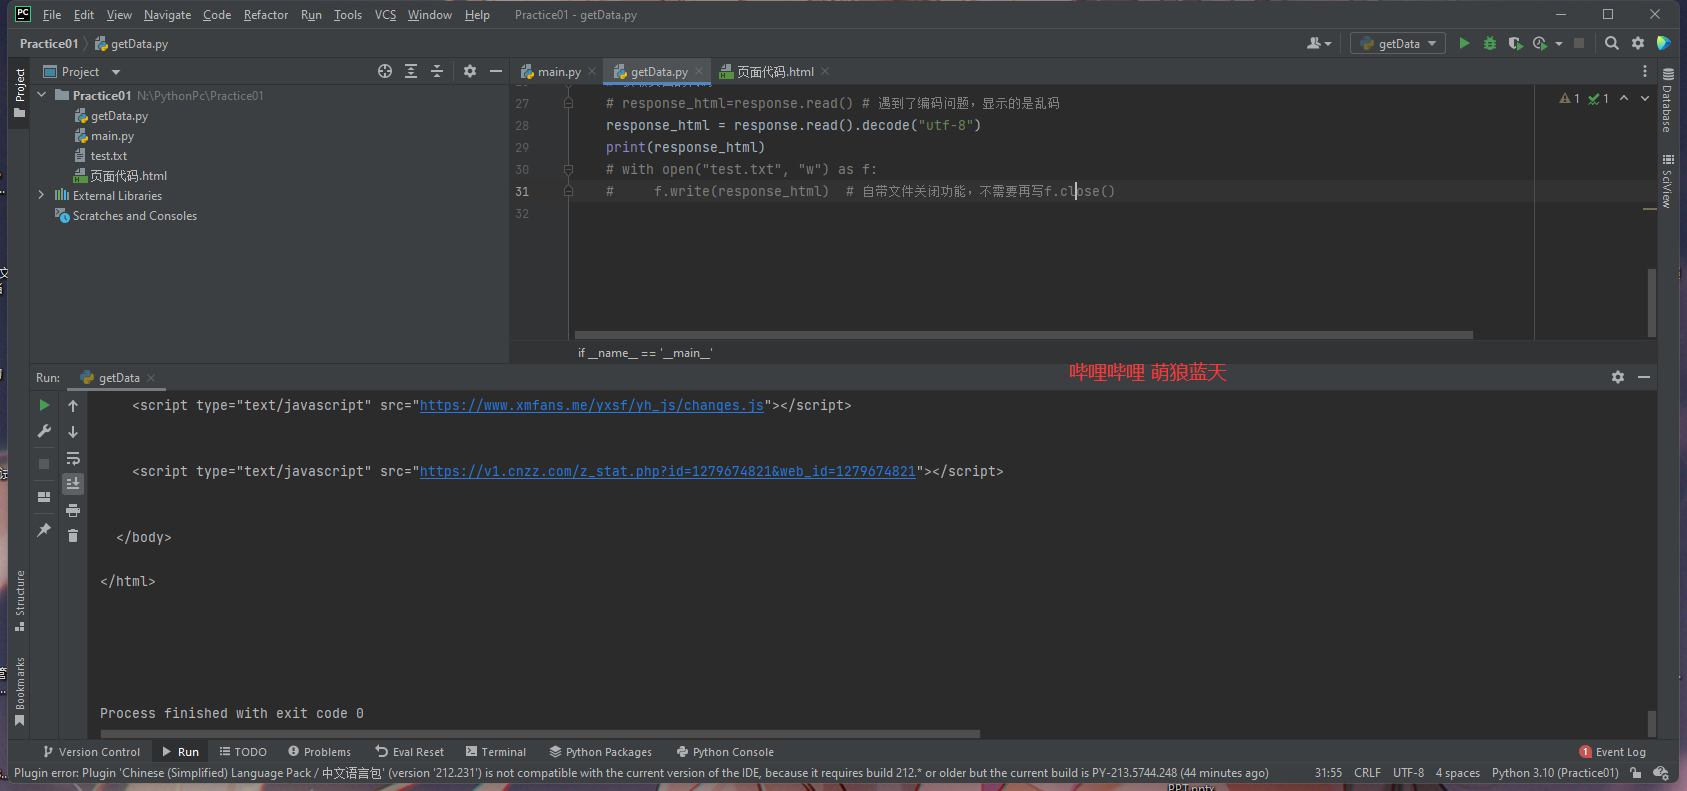Viewport: 1687px width, 791px height.
Task: Select main.py in project tree
Action: pos(112,135)
